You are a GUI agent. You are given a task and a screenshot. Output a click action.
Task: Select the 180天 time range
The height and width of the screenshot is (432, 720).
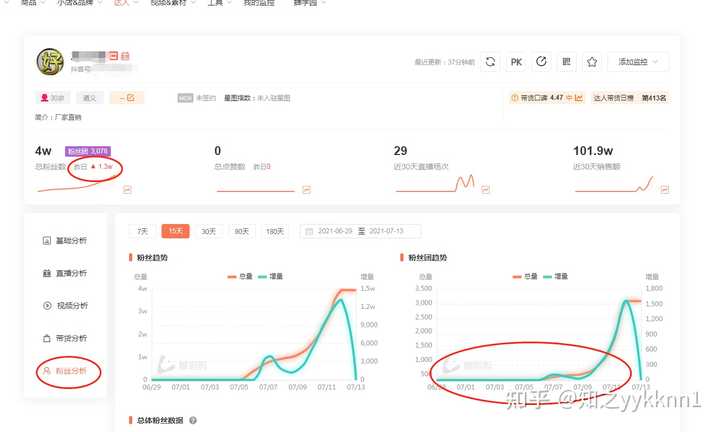click(x=275, y=231)
